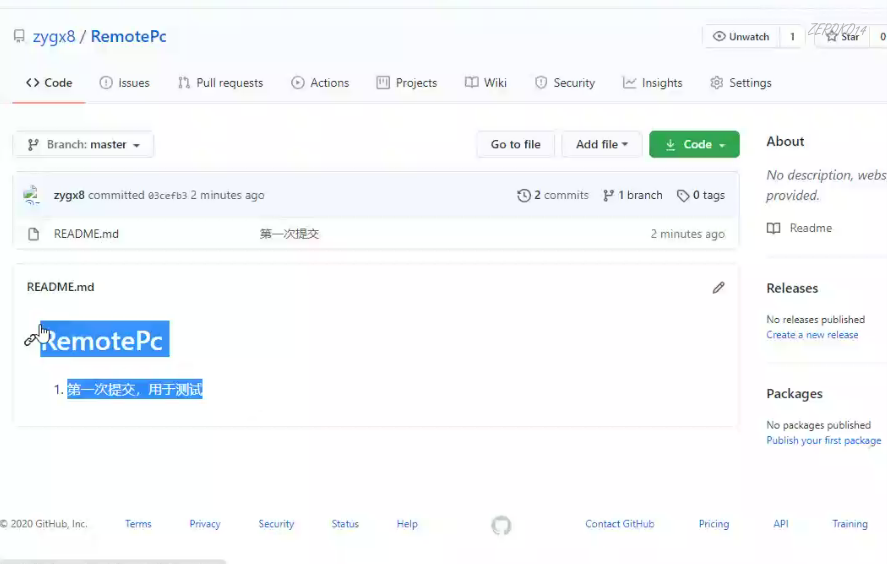
Task: Open the Terms footer link
Action: point(138,524)
